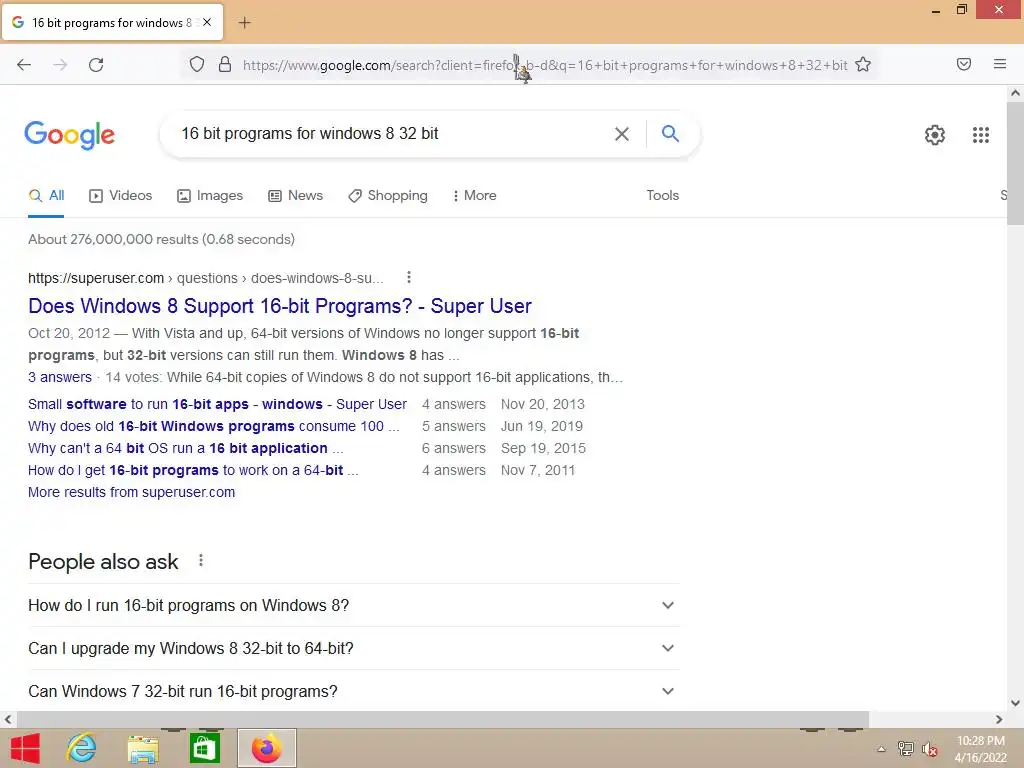Switch to News results tab
This screenshot has height=768, width=1024.
click(295, 195)
